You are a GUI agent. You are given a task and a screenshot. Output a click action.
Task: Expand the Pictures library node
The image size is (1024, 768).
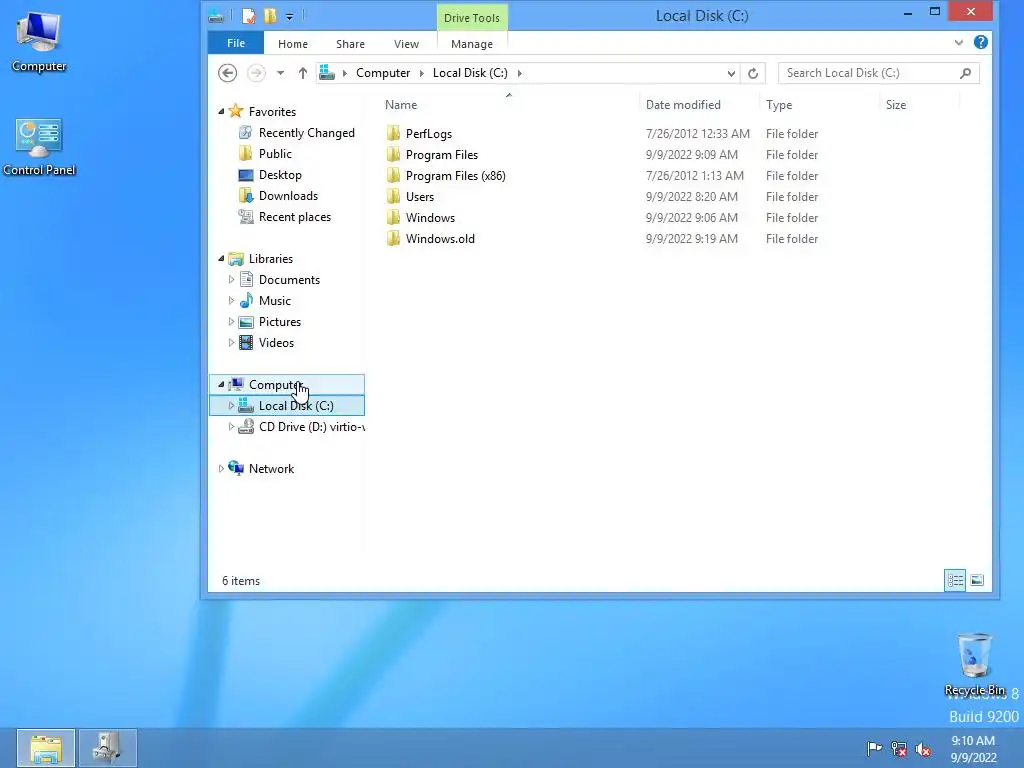coord(231,321)
